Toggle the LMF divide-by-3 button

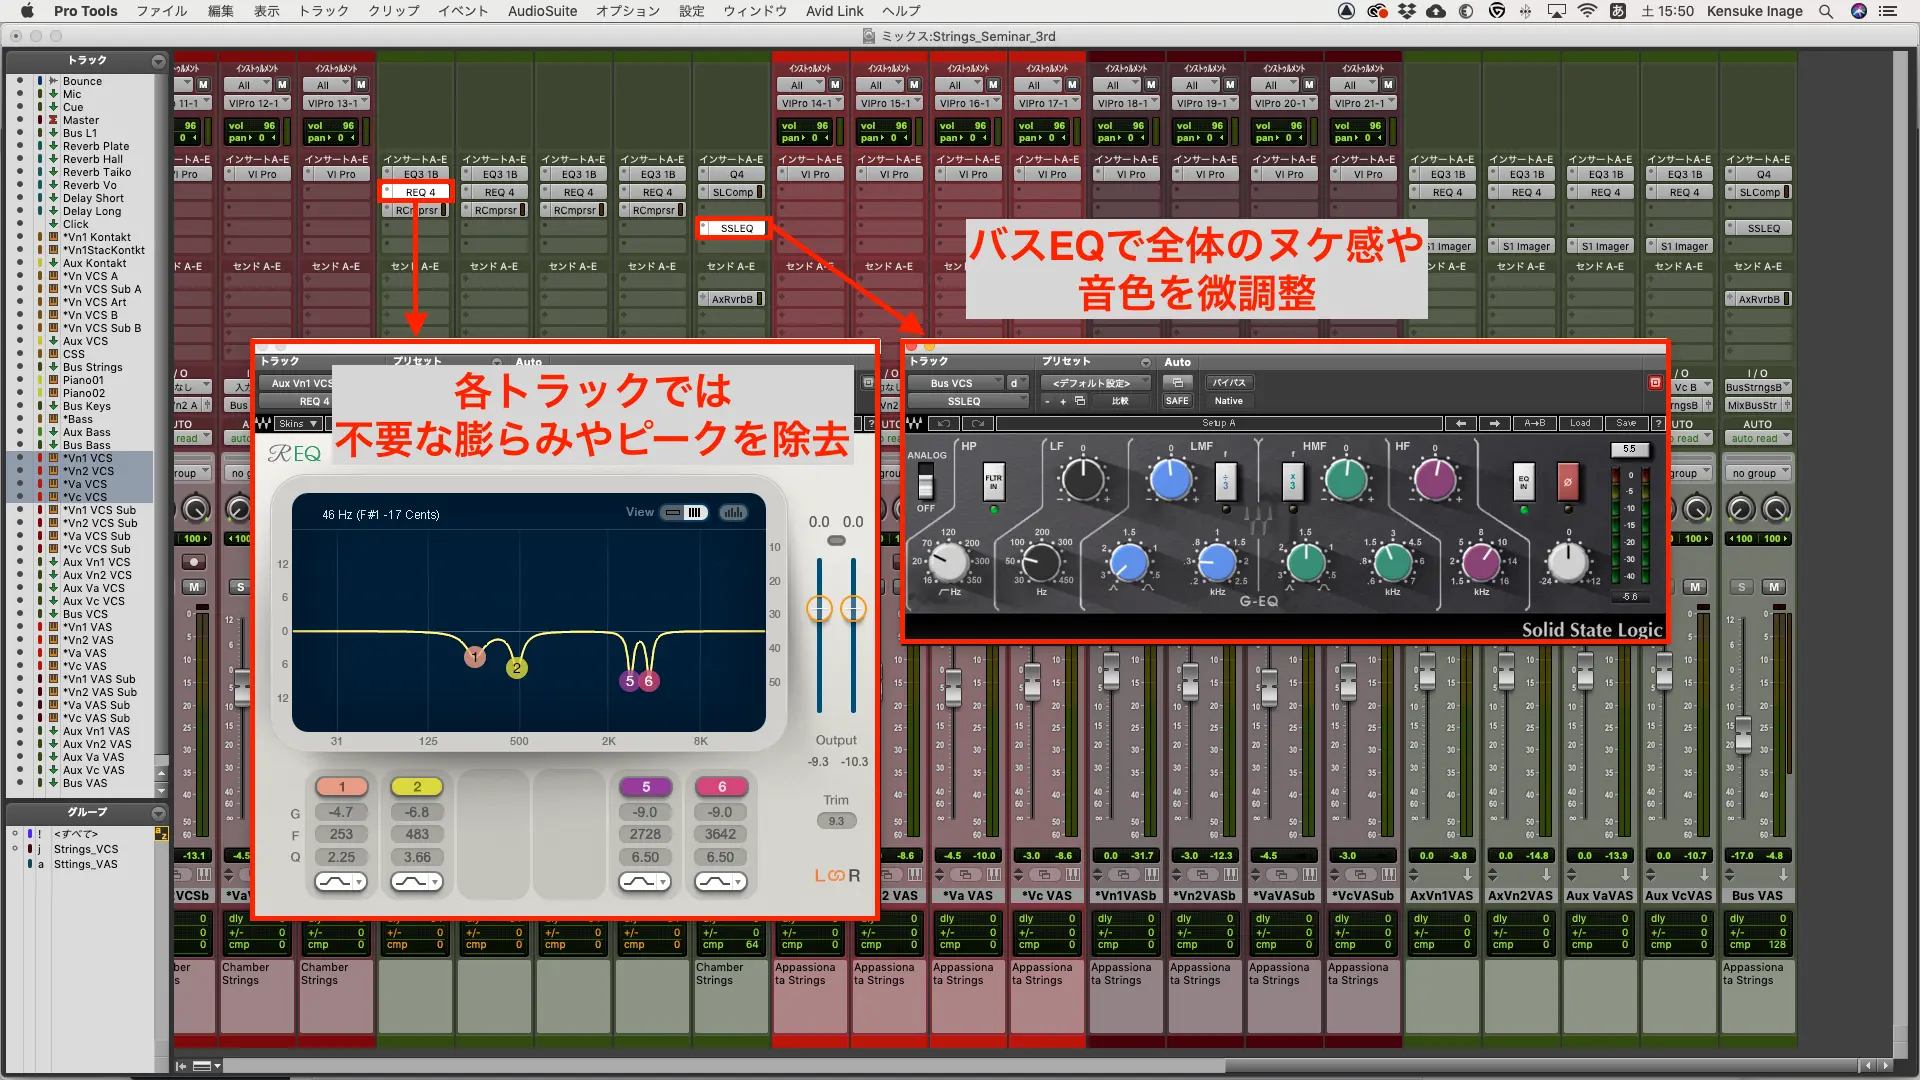pyautogui.click(x=1226, y=482)
